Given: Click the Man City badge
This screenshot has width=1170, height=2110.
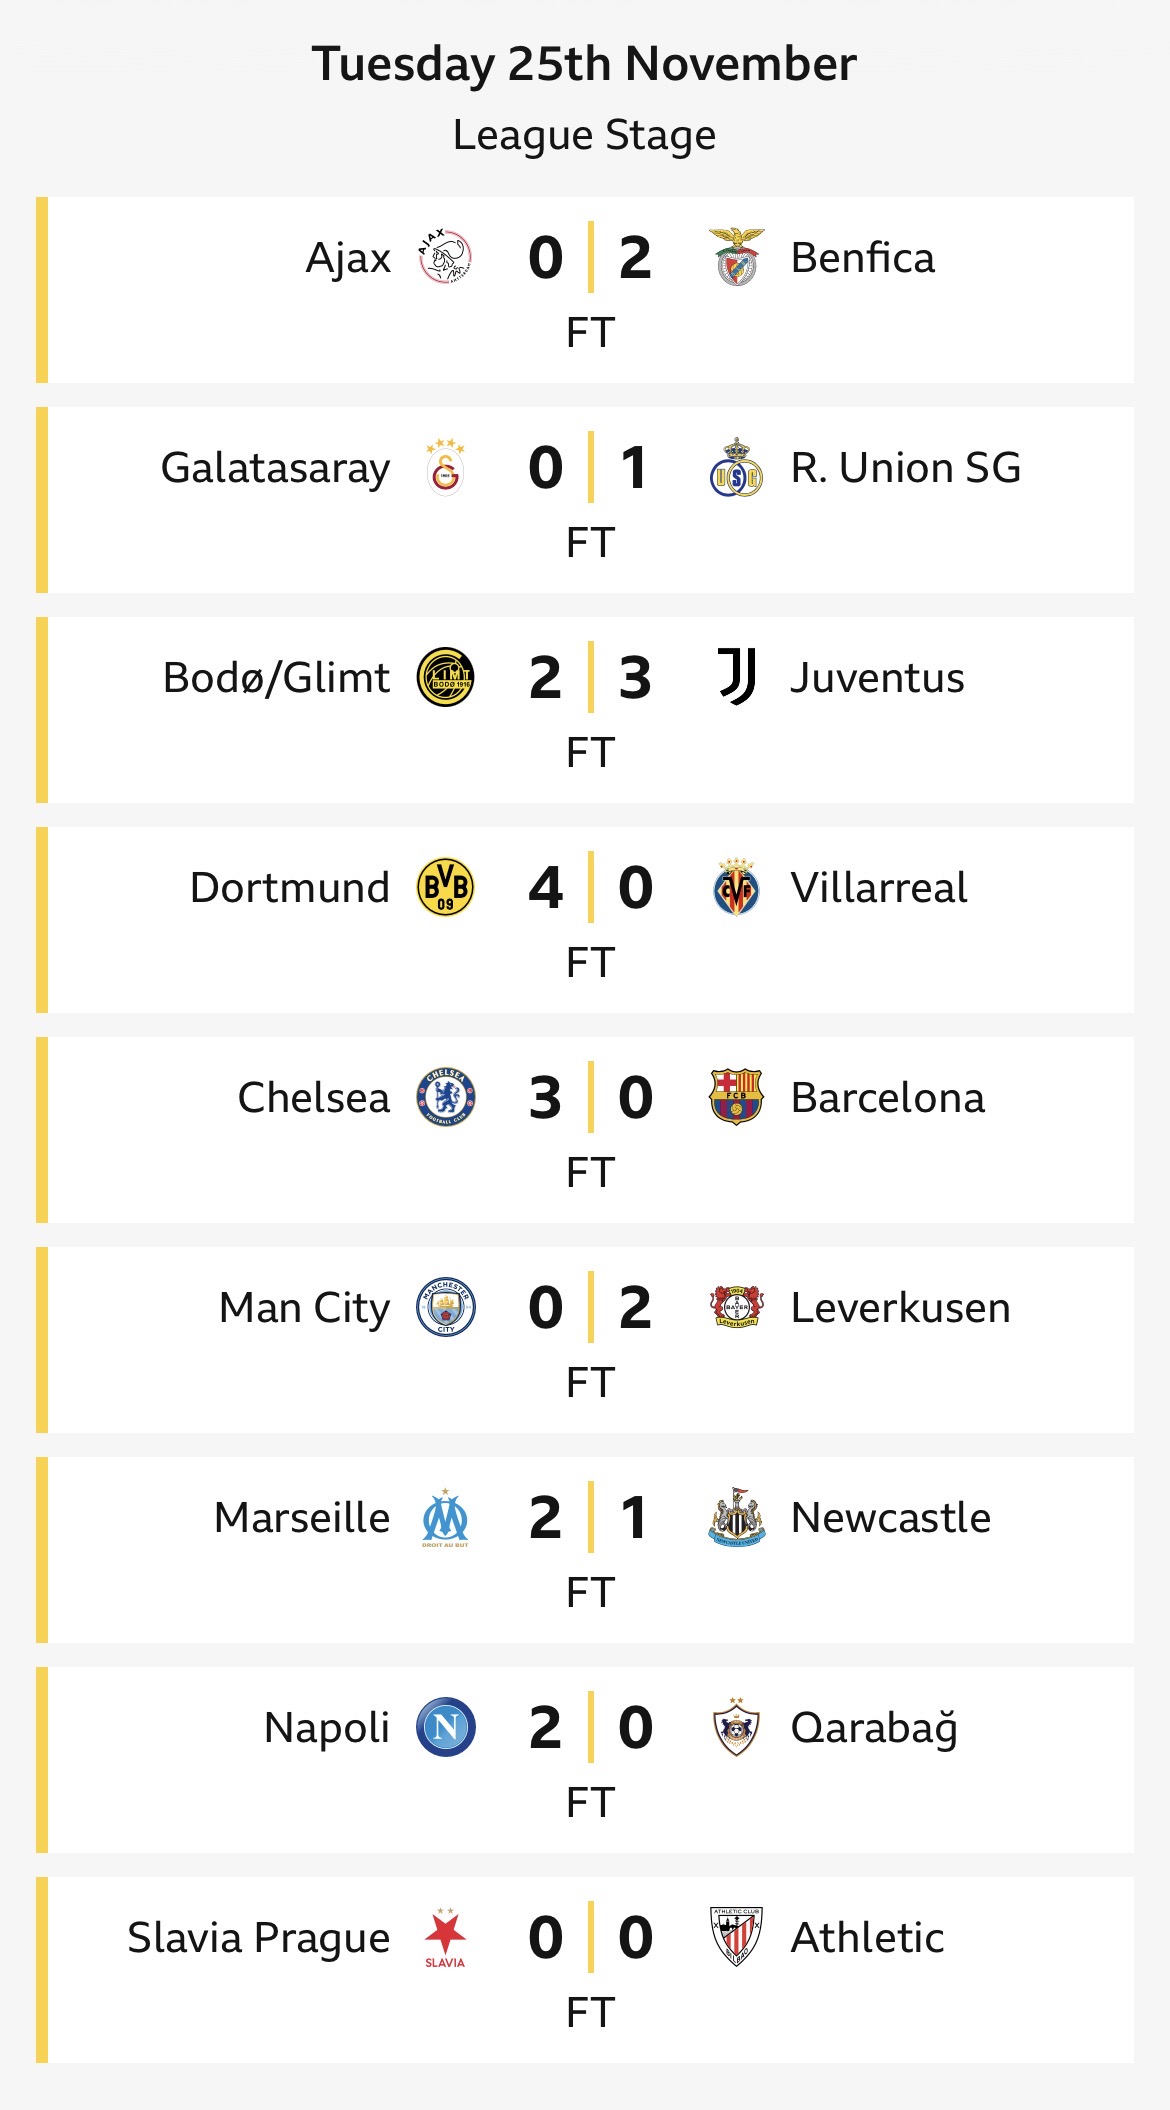Looking at the screenshot, I should pyautogui.click(x=445, y=1307).
